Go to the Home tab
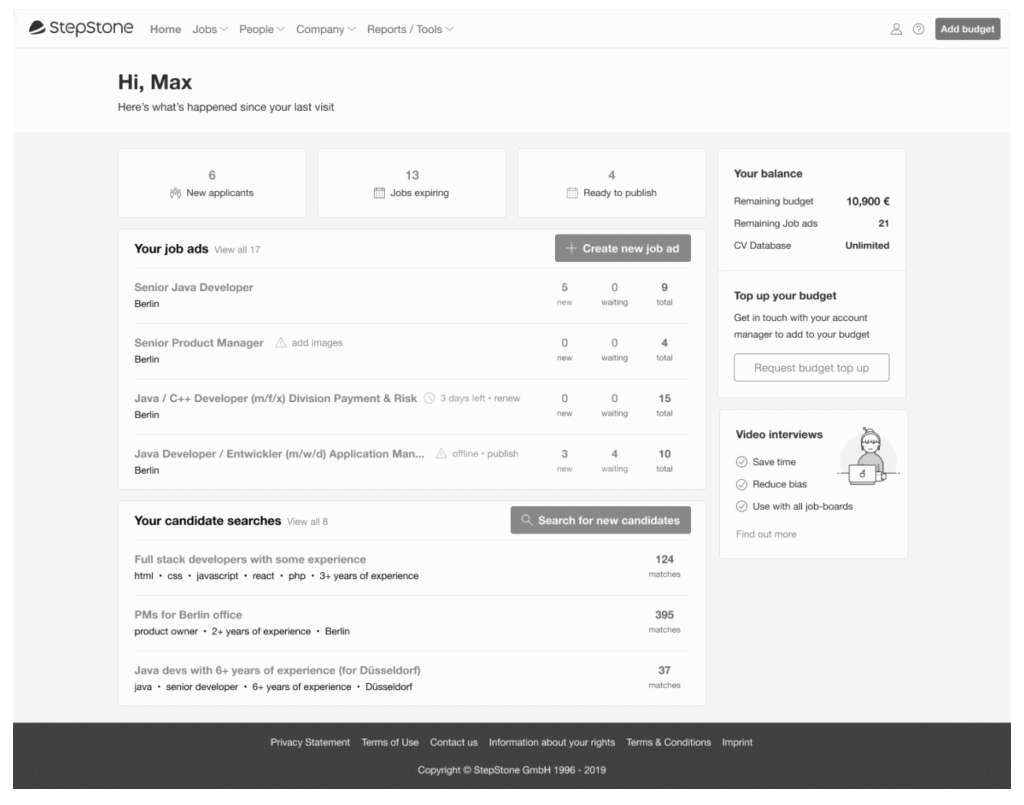The width and height of the screenshot is (1024, 805). [x=165, y=29]
